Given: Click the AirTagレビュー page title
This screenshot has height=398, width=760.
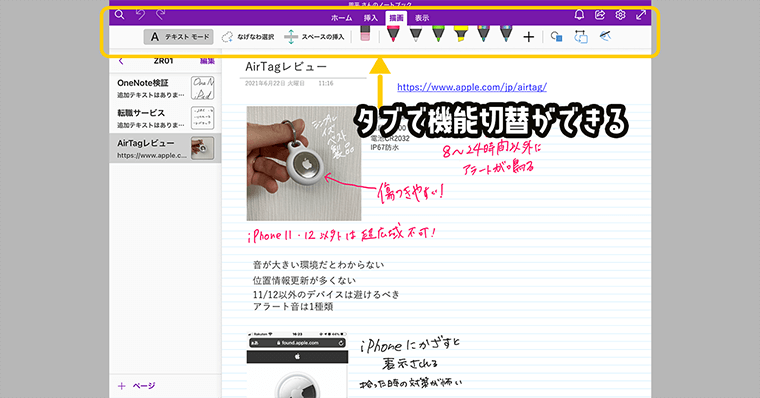Looking at the screenshot, I should (x=286, y=67).
